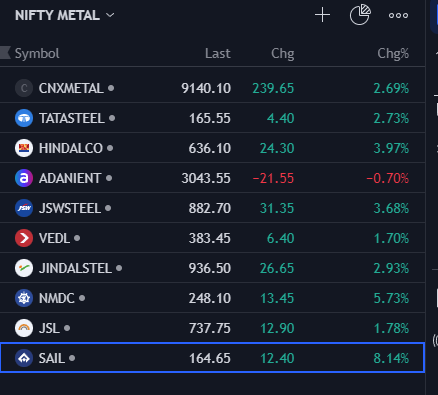Click NMDC percent change 5.73%

pos(391,298)
